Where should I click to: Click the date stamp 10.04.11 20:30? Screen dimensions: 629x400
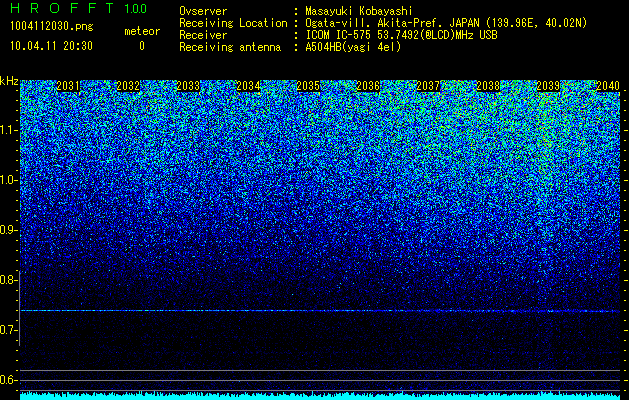pyautogui.click(x=51, y=46)
